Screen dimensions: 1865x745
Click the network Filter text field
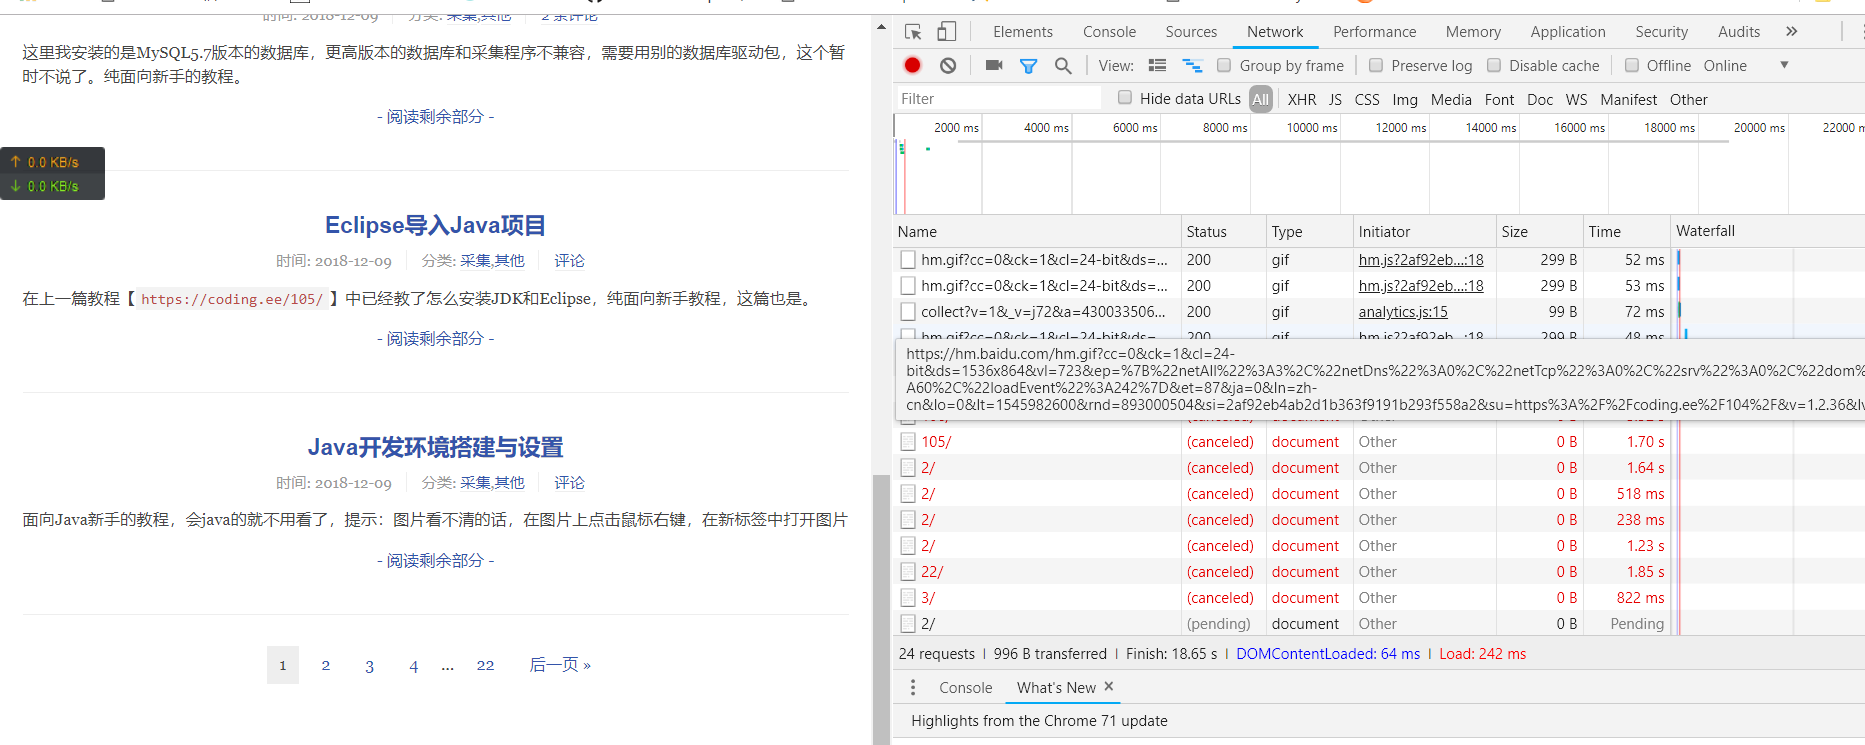[x=997, y=98]
